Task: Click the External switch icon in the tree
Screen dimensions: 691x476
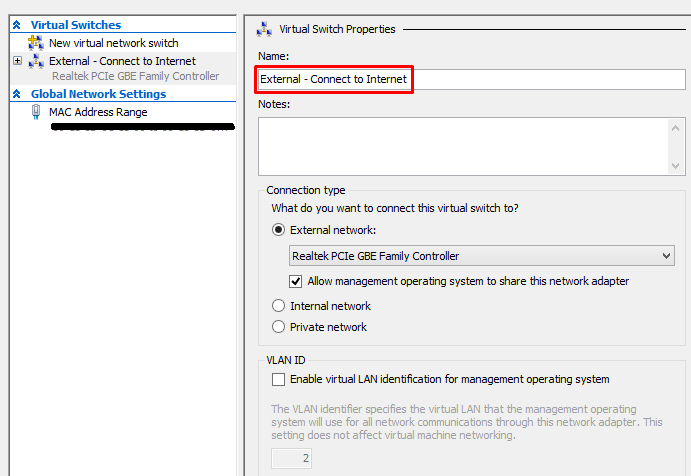Action: click(x=36, y=61)
